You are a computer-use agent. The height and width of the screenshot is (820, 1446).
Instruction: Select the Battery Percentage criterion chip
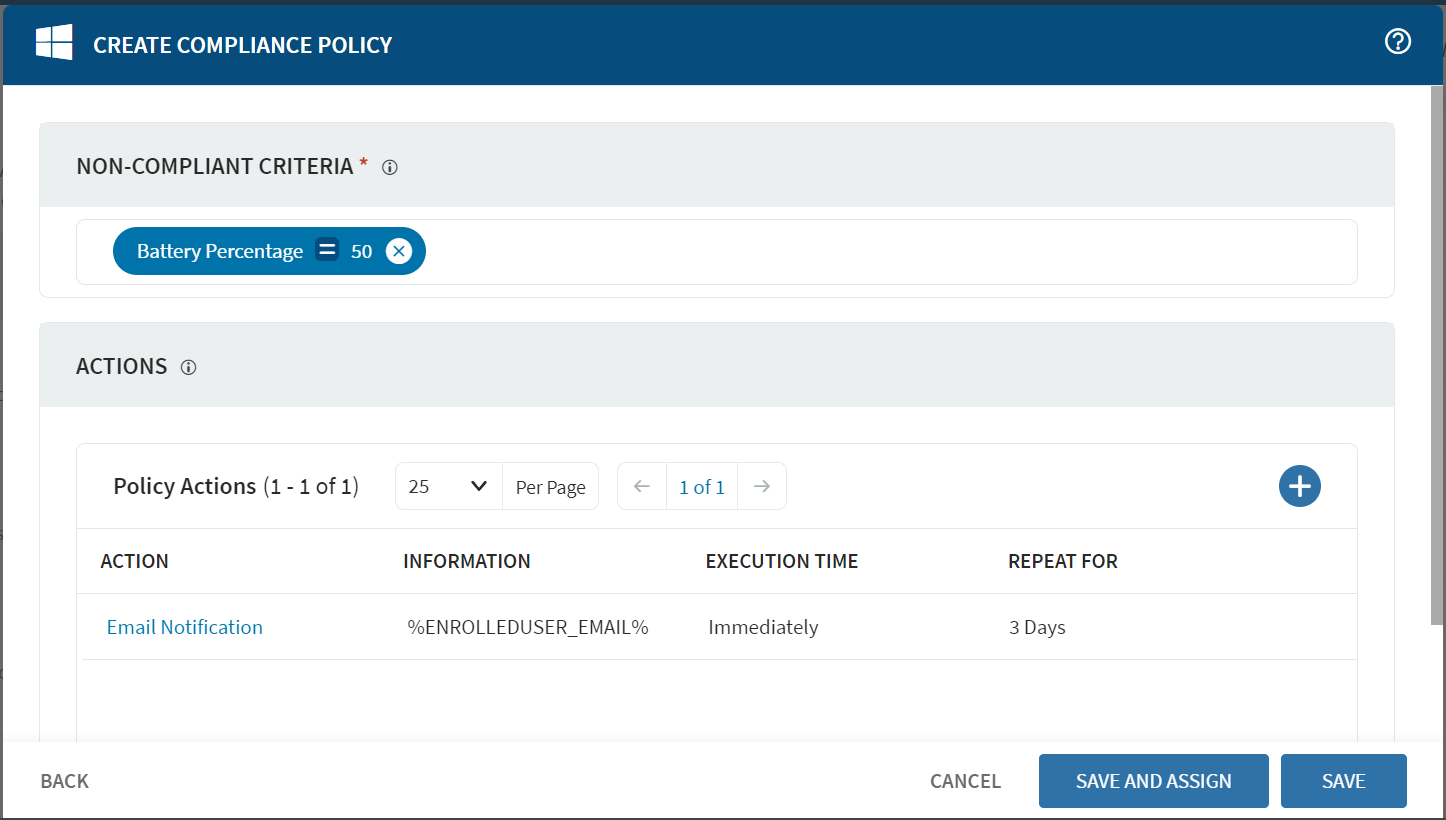click(220, 251)
